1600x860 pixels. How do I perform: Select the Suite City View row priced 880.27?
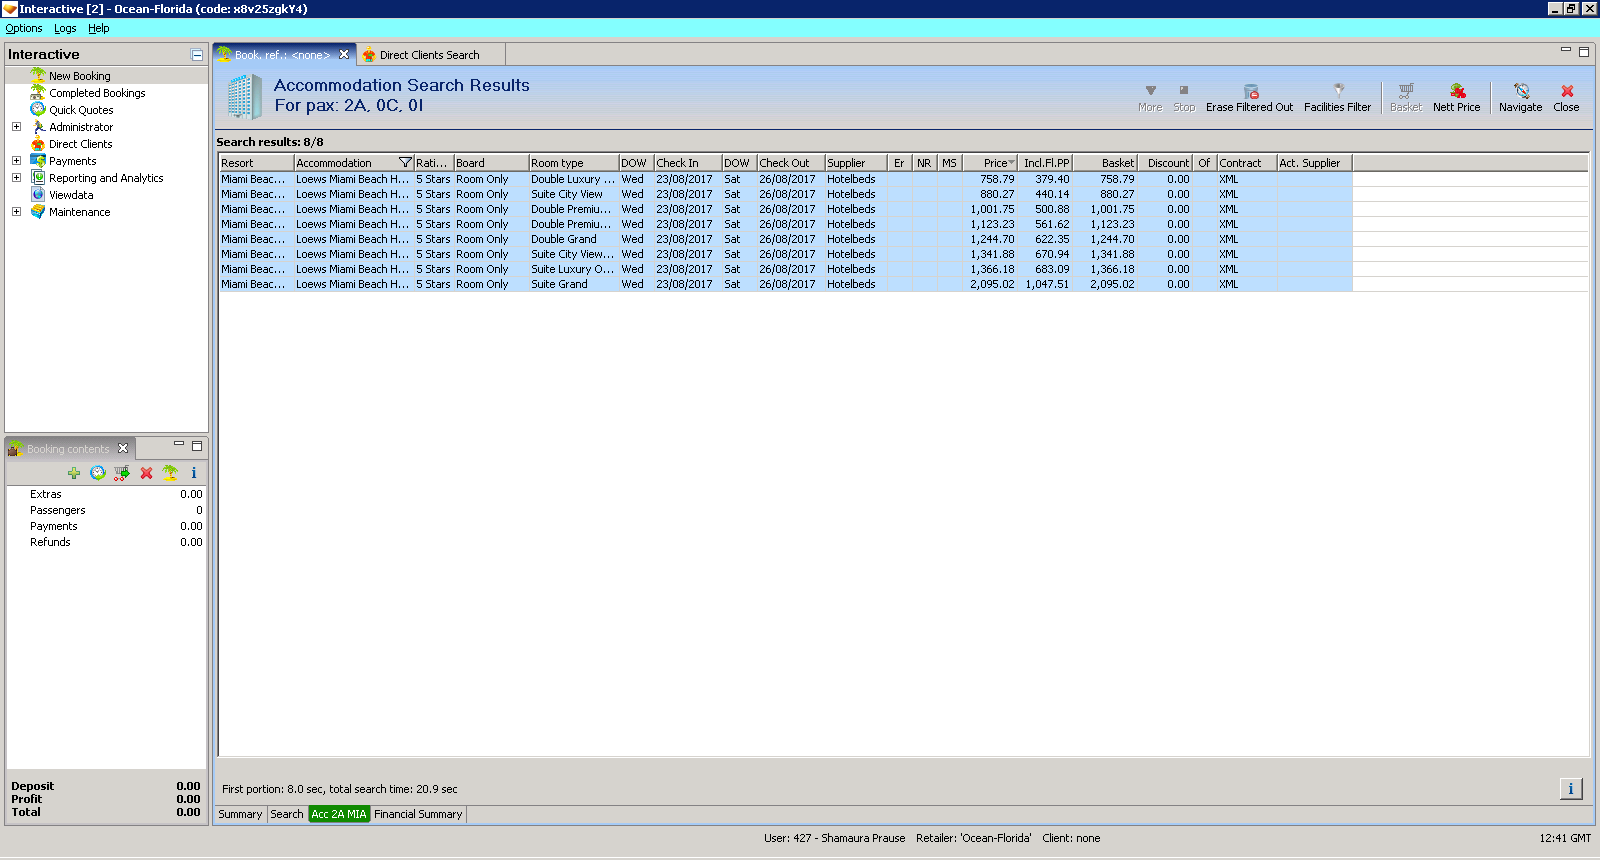coord(785,194)
